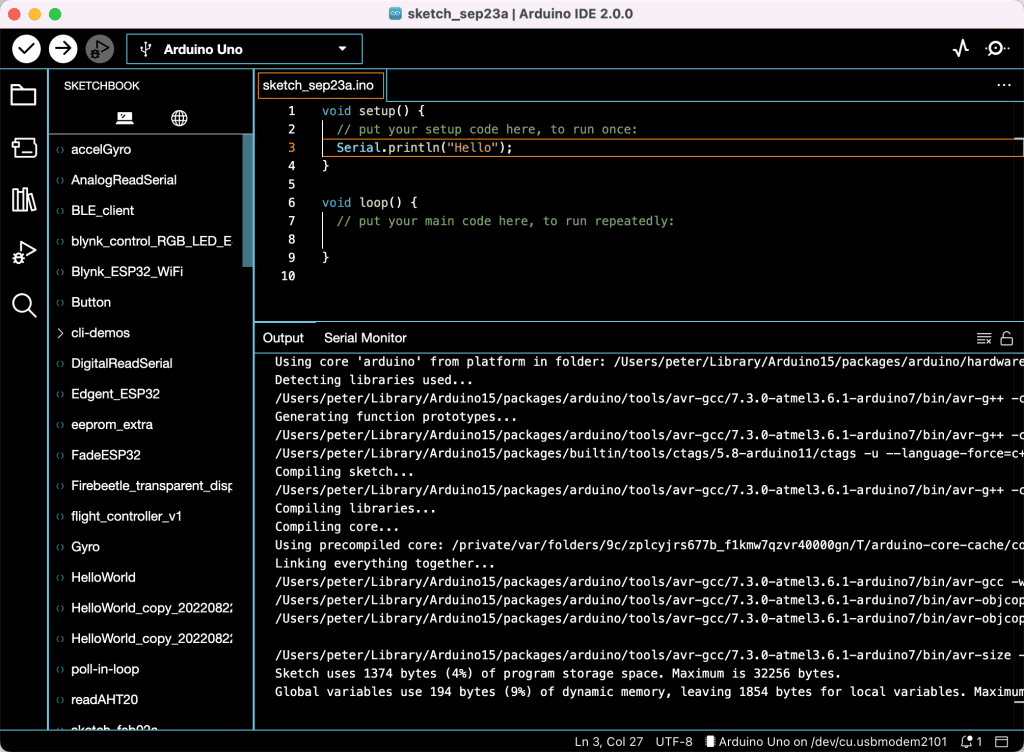
Task: Click the 'Compiling sketch...' output line
Action: 344,471
